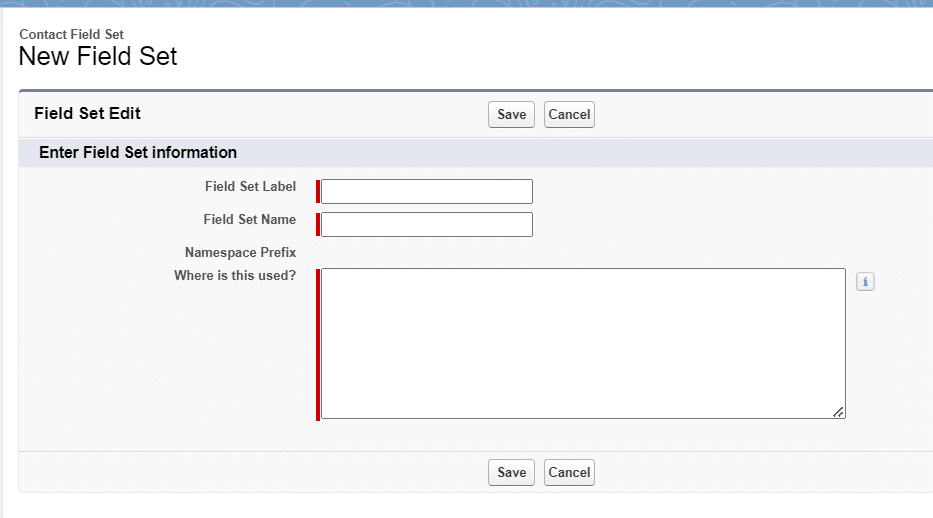Screen dimensions: 933x518
Task: Click the 'Enter Field Set information' section header
Action: [138, 153]
